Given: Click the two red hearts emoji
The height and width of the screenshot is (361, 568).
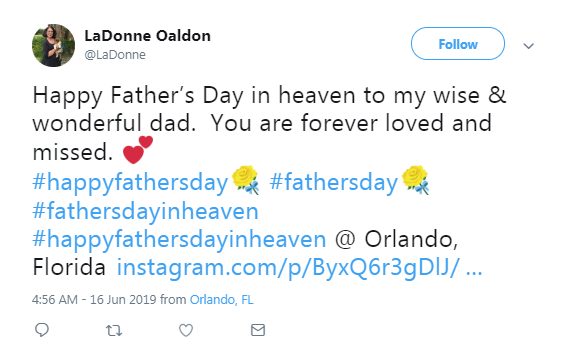Looking at the screenshot, I should (138, 150).
